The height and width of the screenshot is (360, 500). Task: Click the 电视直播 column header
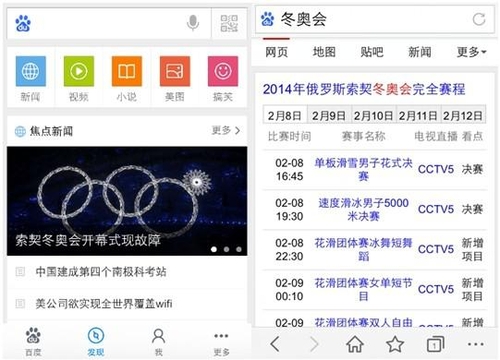coord(436,136)
